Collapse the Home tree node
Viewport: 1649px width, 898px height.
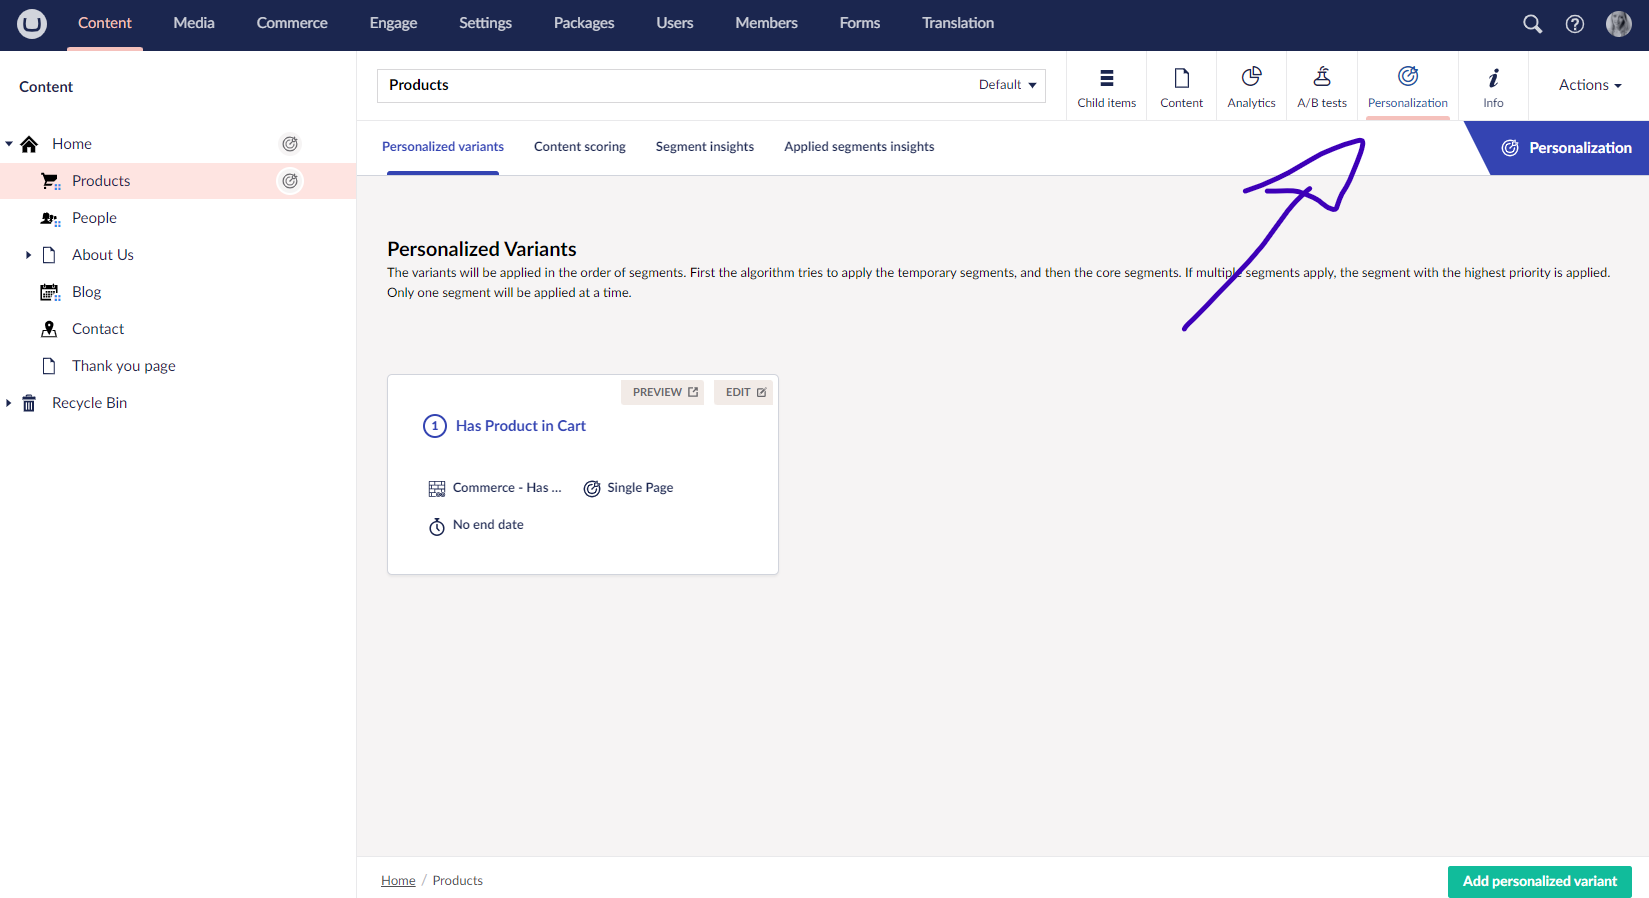(9, 144)
